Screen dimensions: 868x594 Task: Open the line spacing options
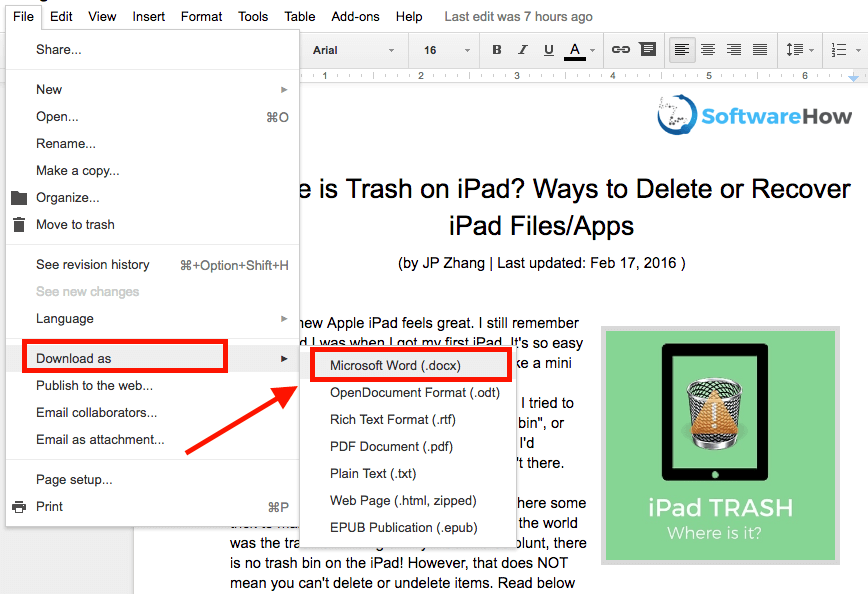click(796, 50)
